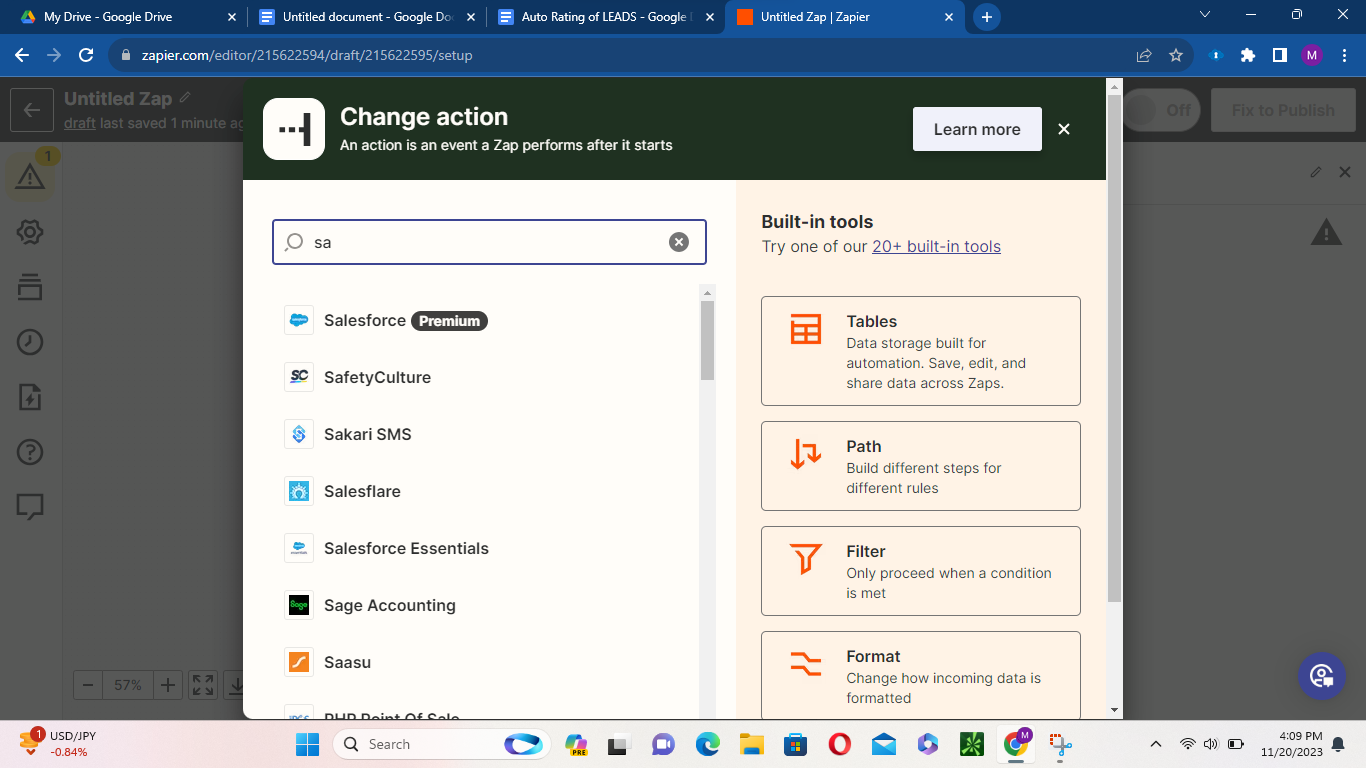Open the Windows Start menu
1366x768 pixels.
307,744
